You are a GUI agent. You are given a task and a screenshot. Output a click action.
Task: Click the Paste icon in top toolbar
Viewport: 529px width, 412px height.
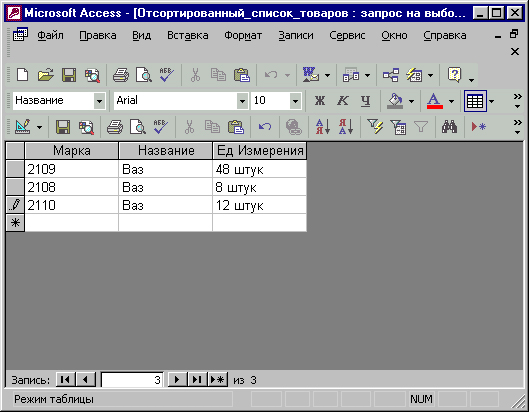click(x=242, y=75)
